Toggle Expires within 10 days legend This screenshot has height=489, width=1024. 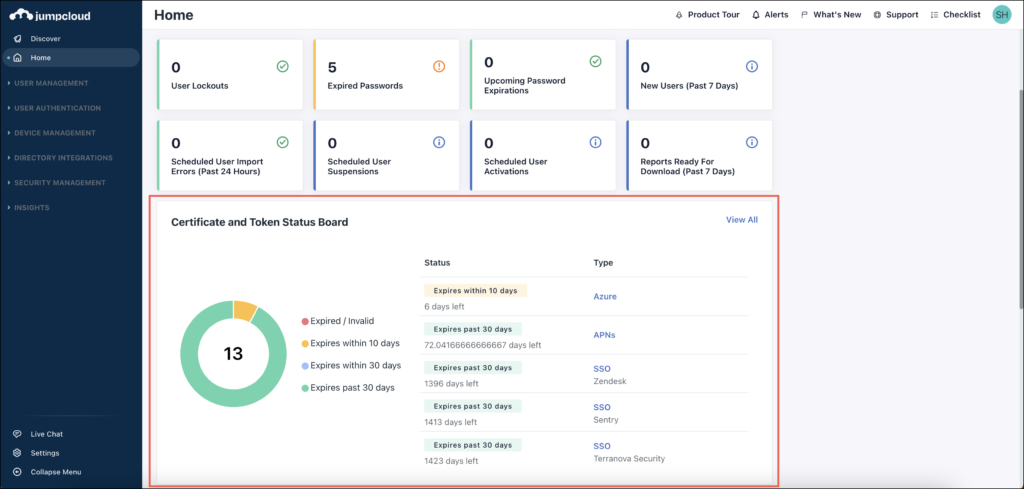(x=350, y=343)
